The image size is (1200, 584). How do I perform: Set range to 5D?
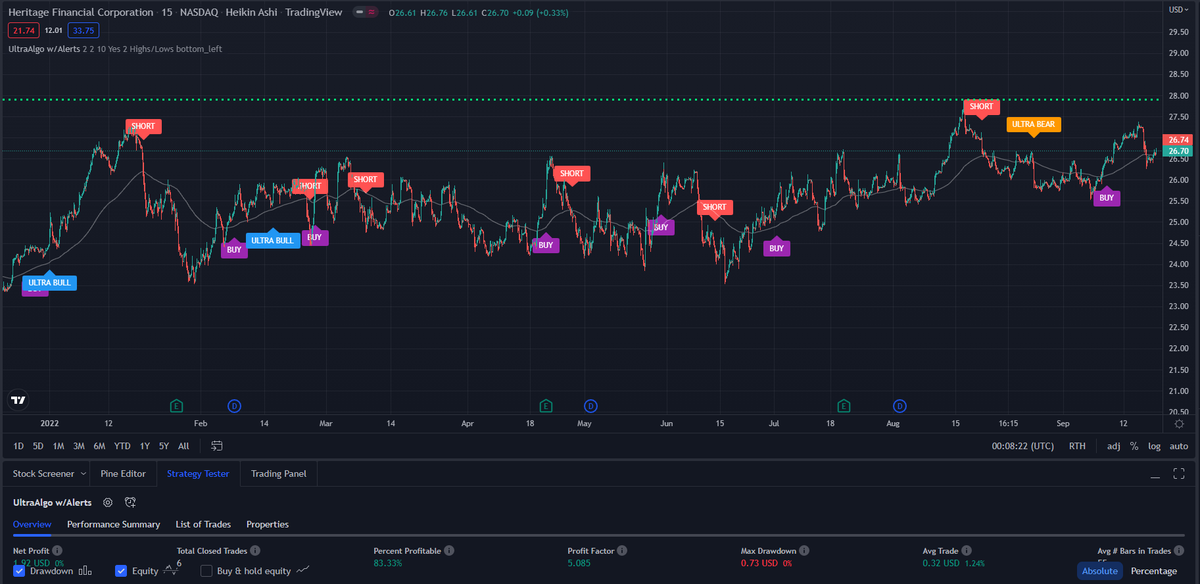point(38,446)
